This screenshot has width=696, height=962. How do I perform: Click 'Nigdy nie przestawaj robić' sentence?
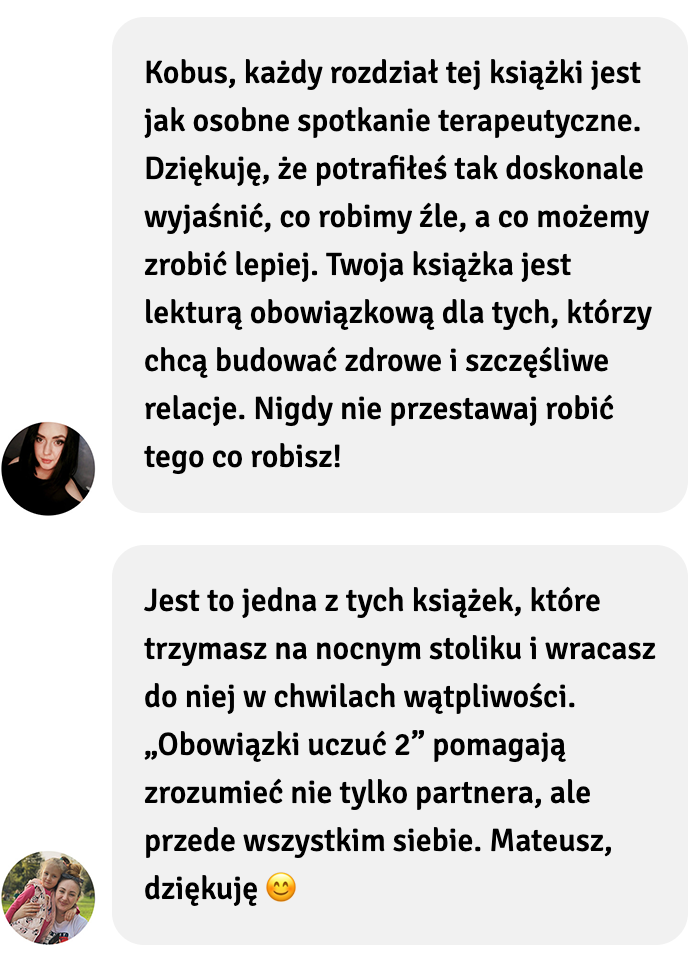(433, 409)
